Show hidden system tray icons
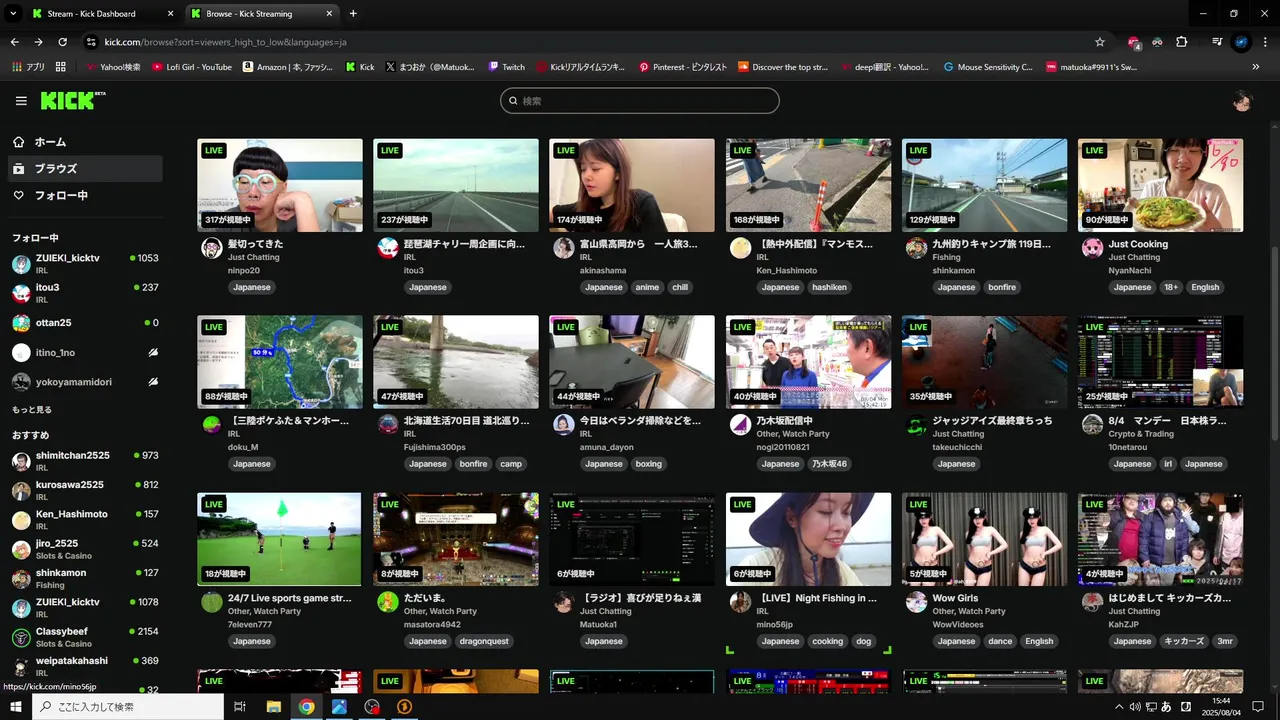Image resolution: width=1280 pixels, height=720 pixels. 1118,707
